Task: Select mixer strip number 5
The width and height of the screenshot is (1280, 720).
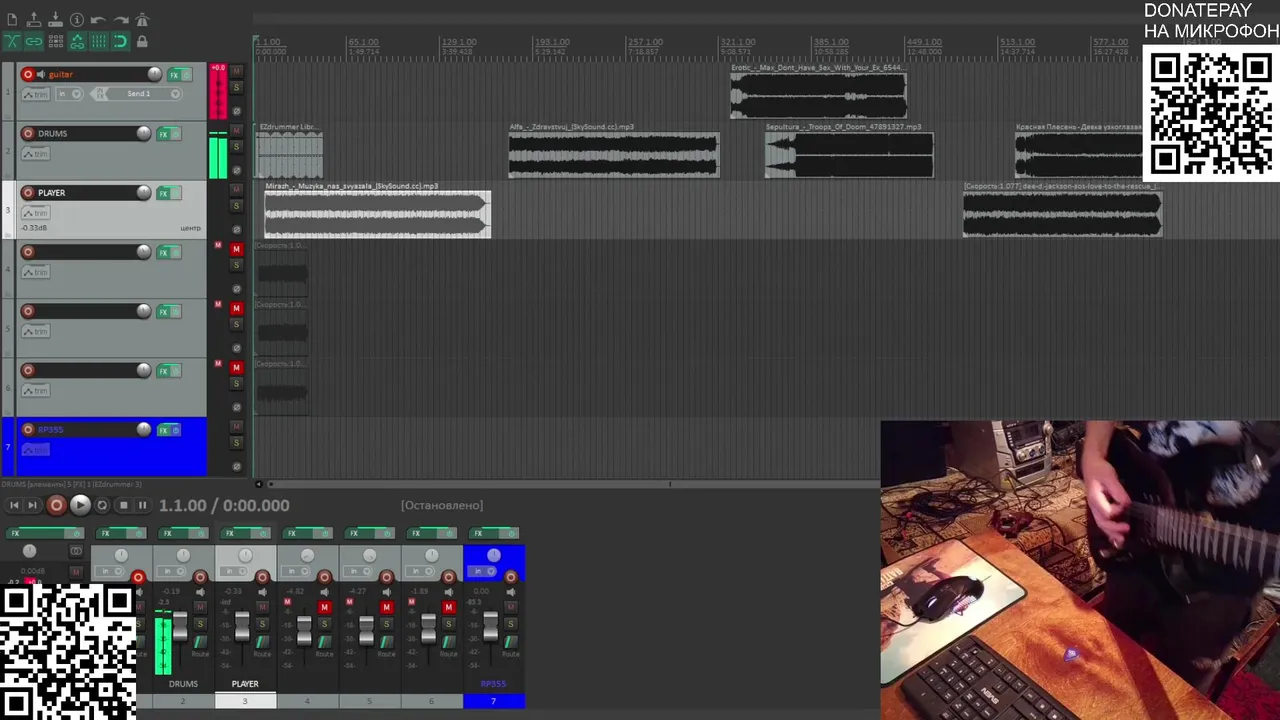Action: (369, 702)
